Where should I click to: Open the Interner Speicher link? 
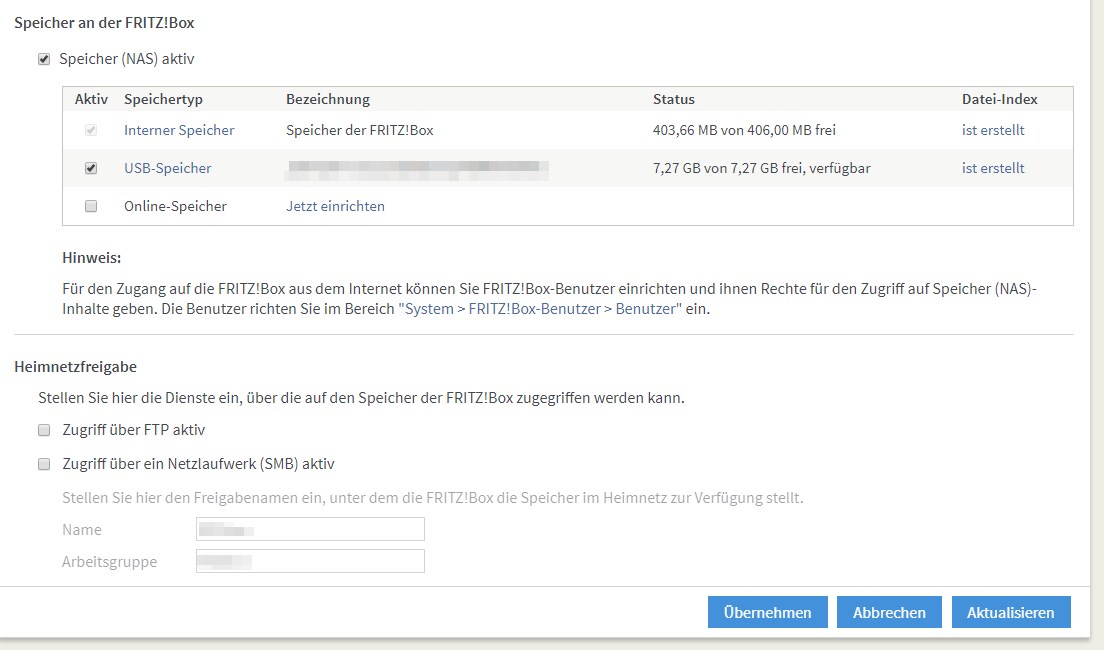179,130
